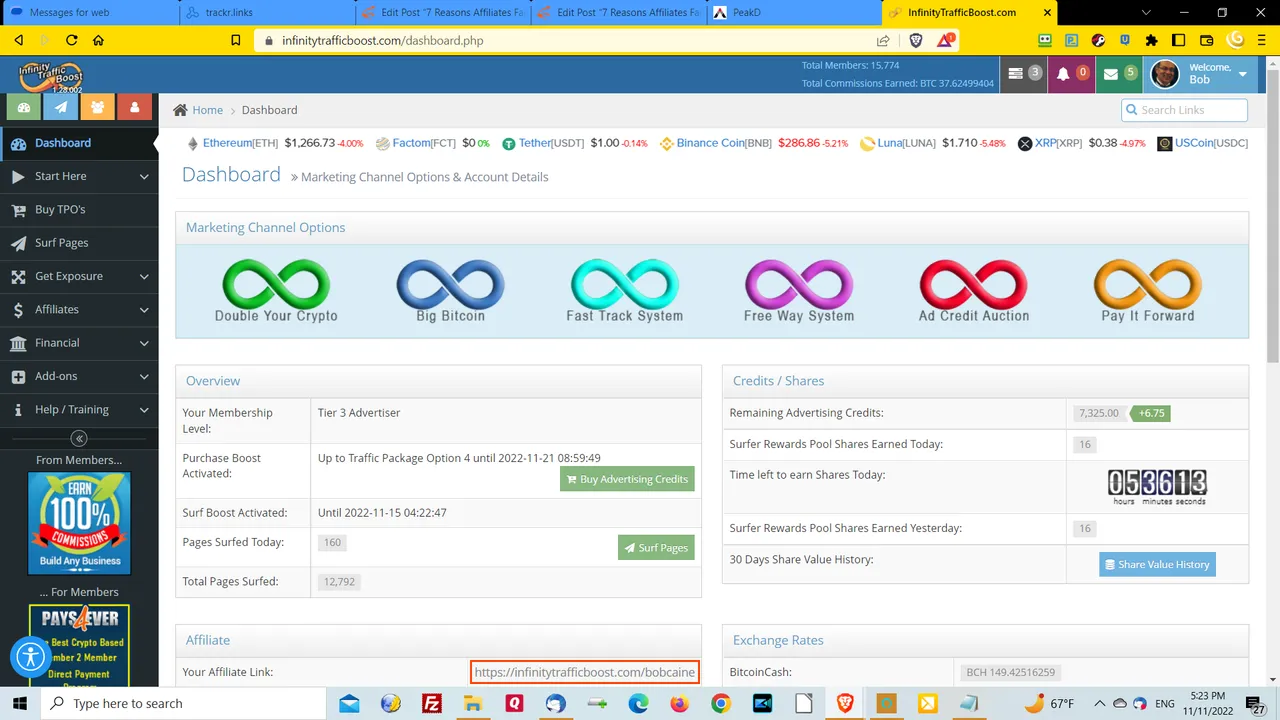1280x720 pixels.
Task: Click the browser address bar URL
Action: point(383,40)
